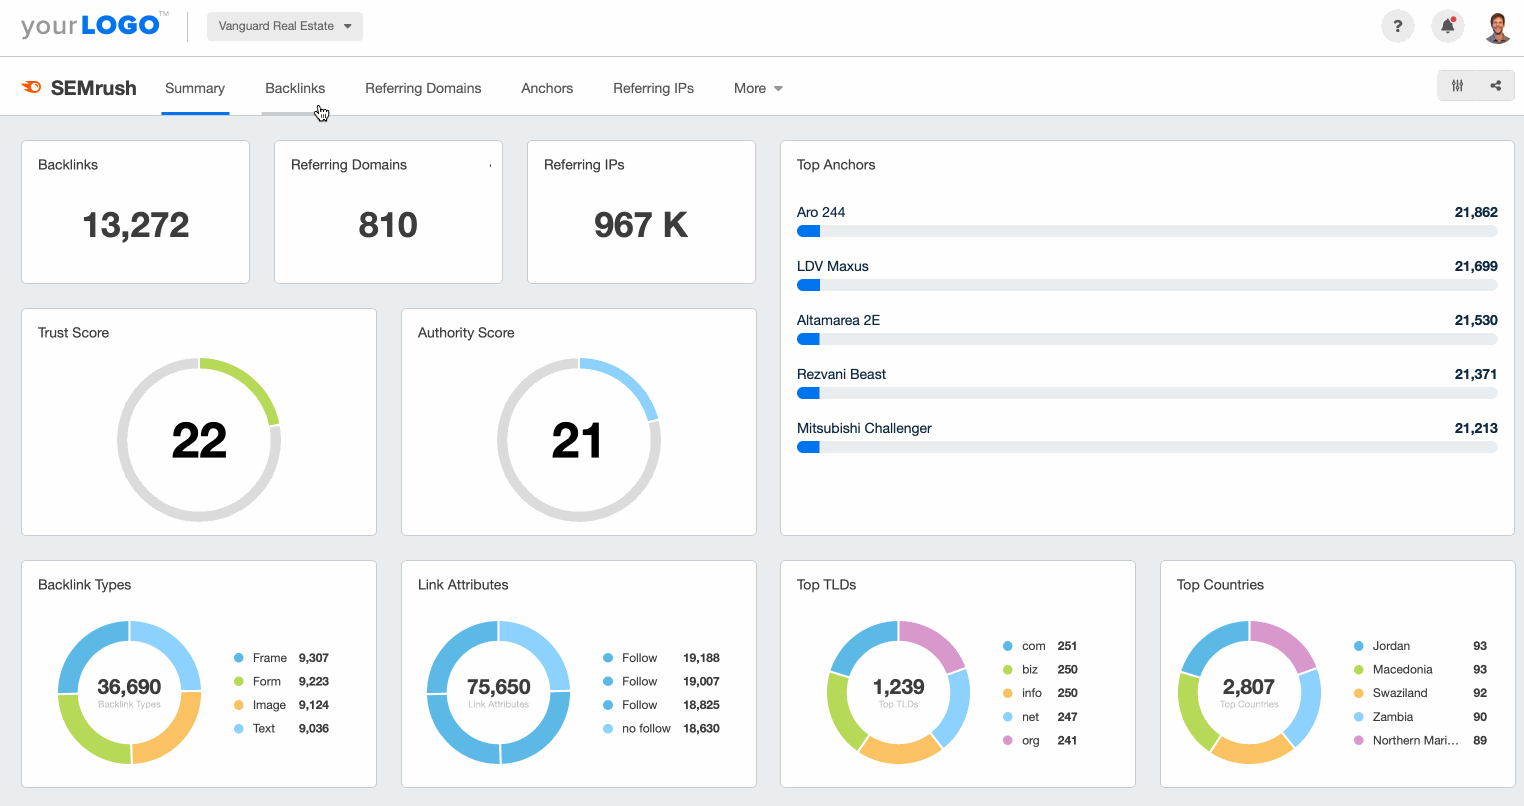The image size is (1524, 806).
Task: Click the SEMrush flame logo icon
Action: [32, 88]
